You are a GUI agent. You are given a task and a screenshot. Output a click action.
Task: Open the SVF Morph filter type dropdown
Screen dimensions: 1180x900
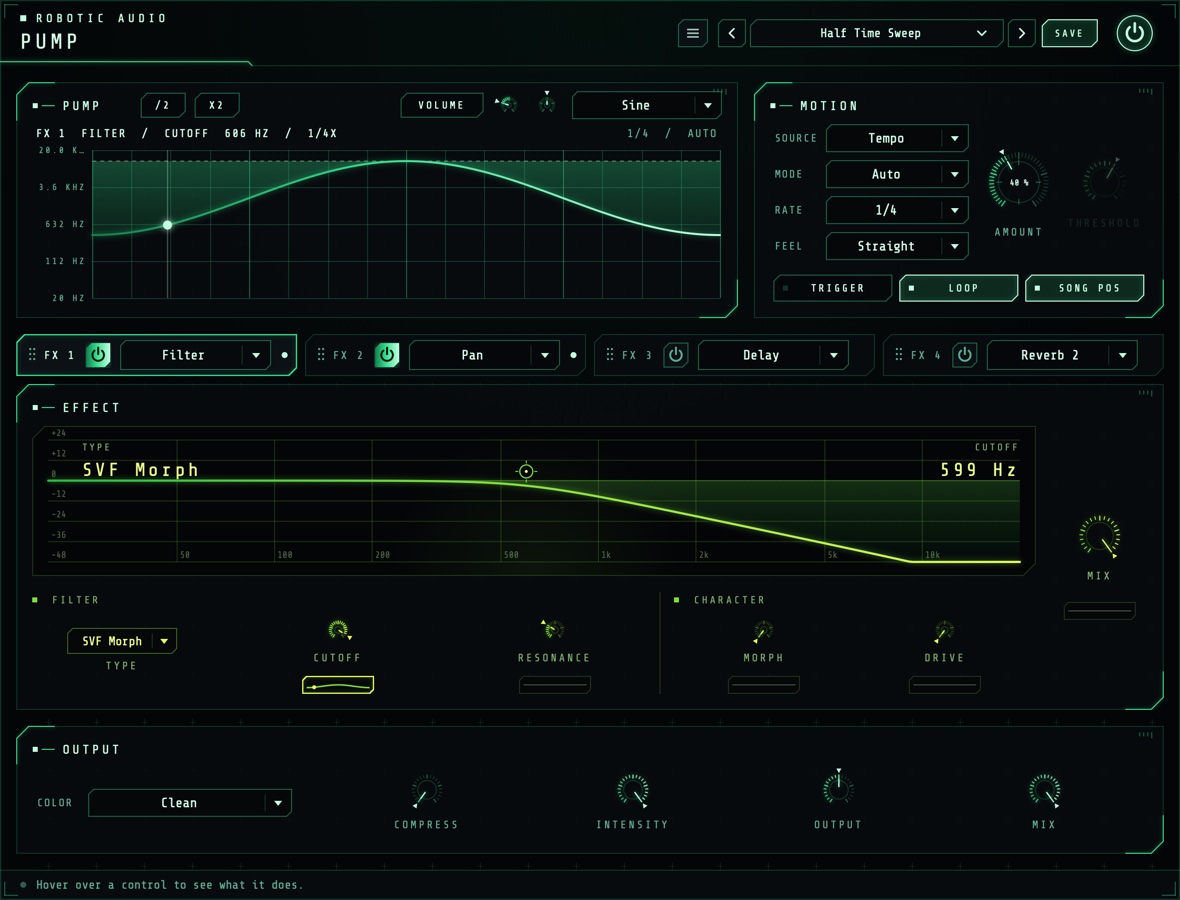pos(122,641)
